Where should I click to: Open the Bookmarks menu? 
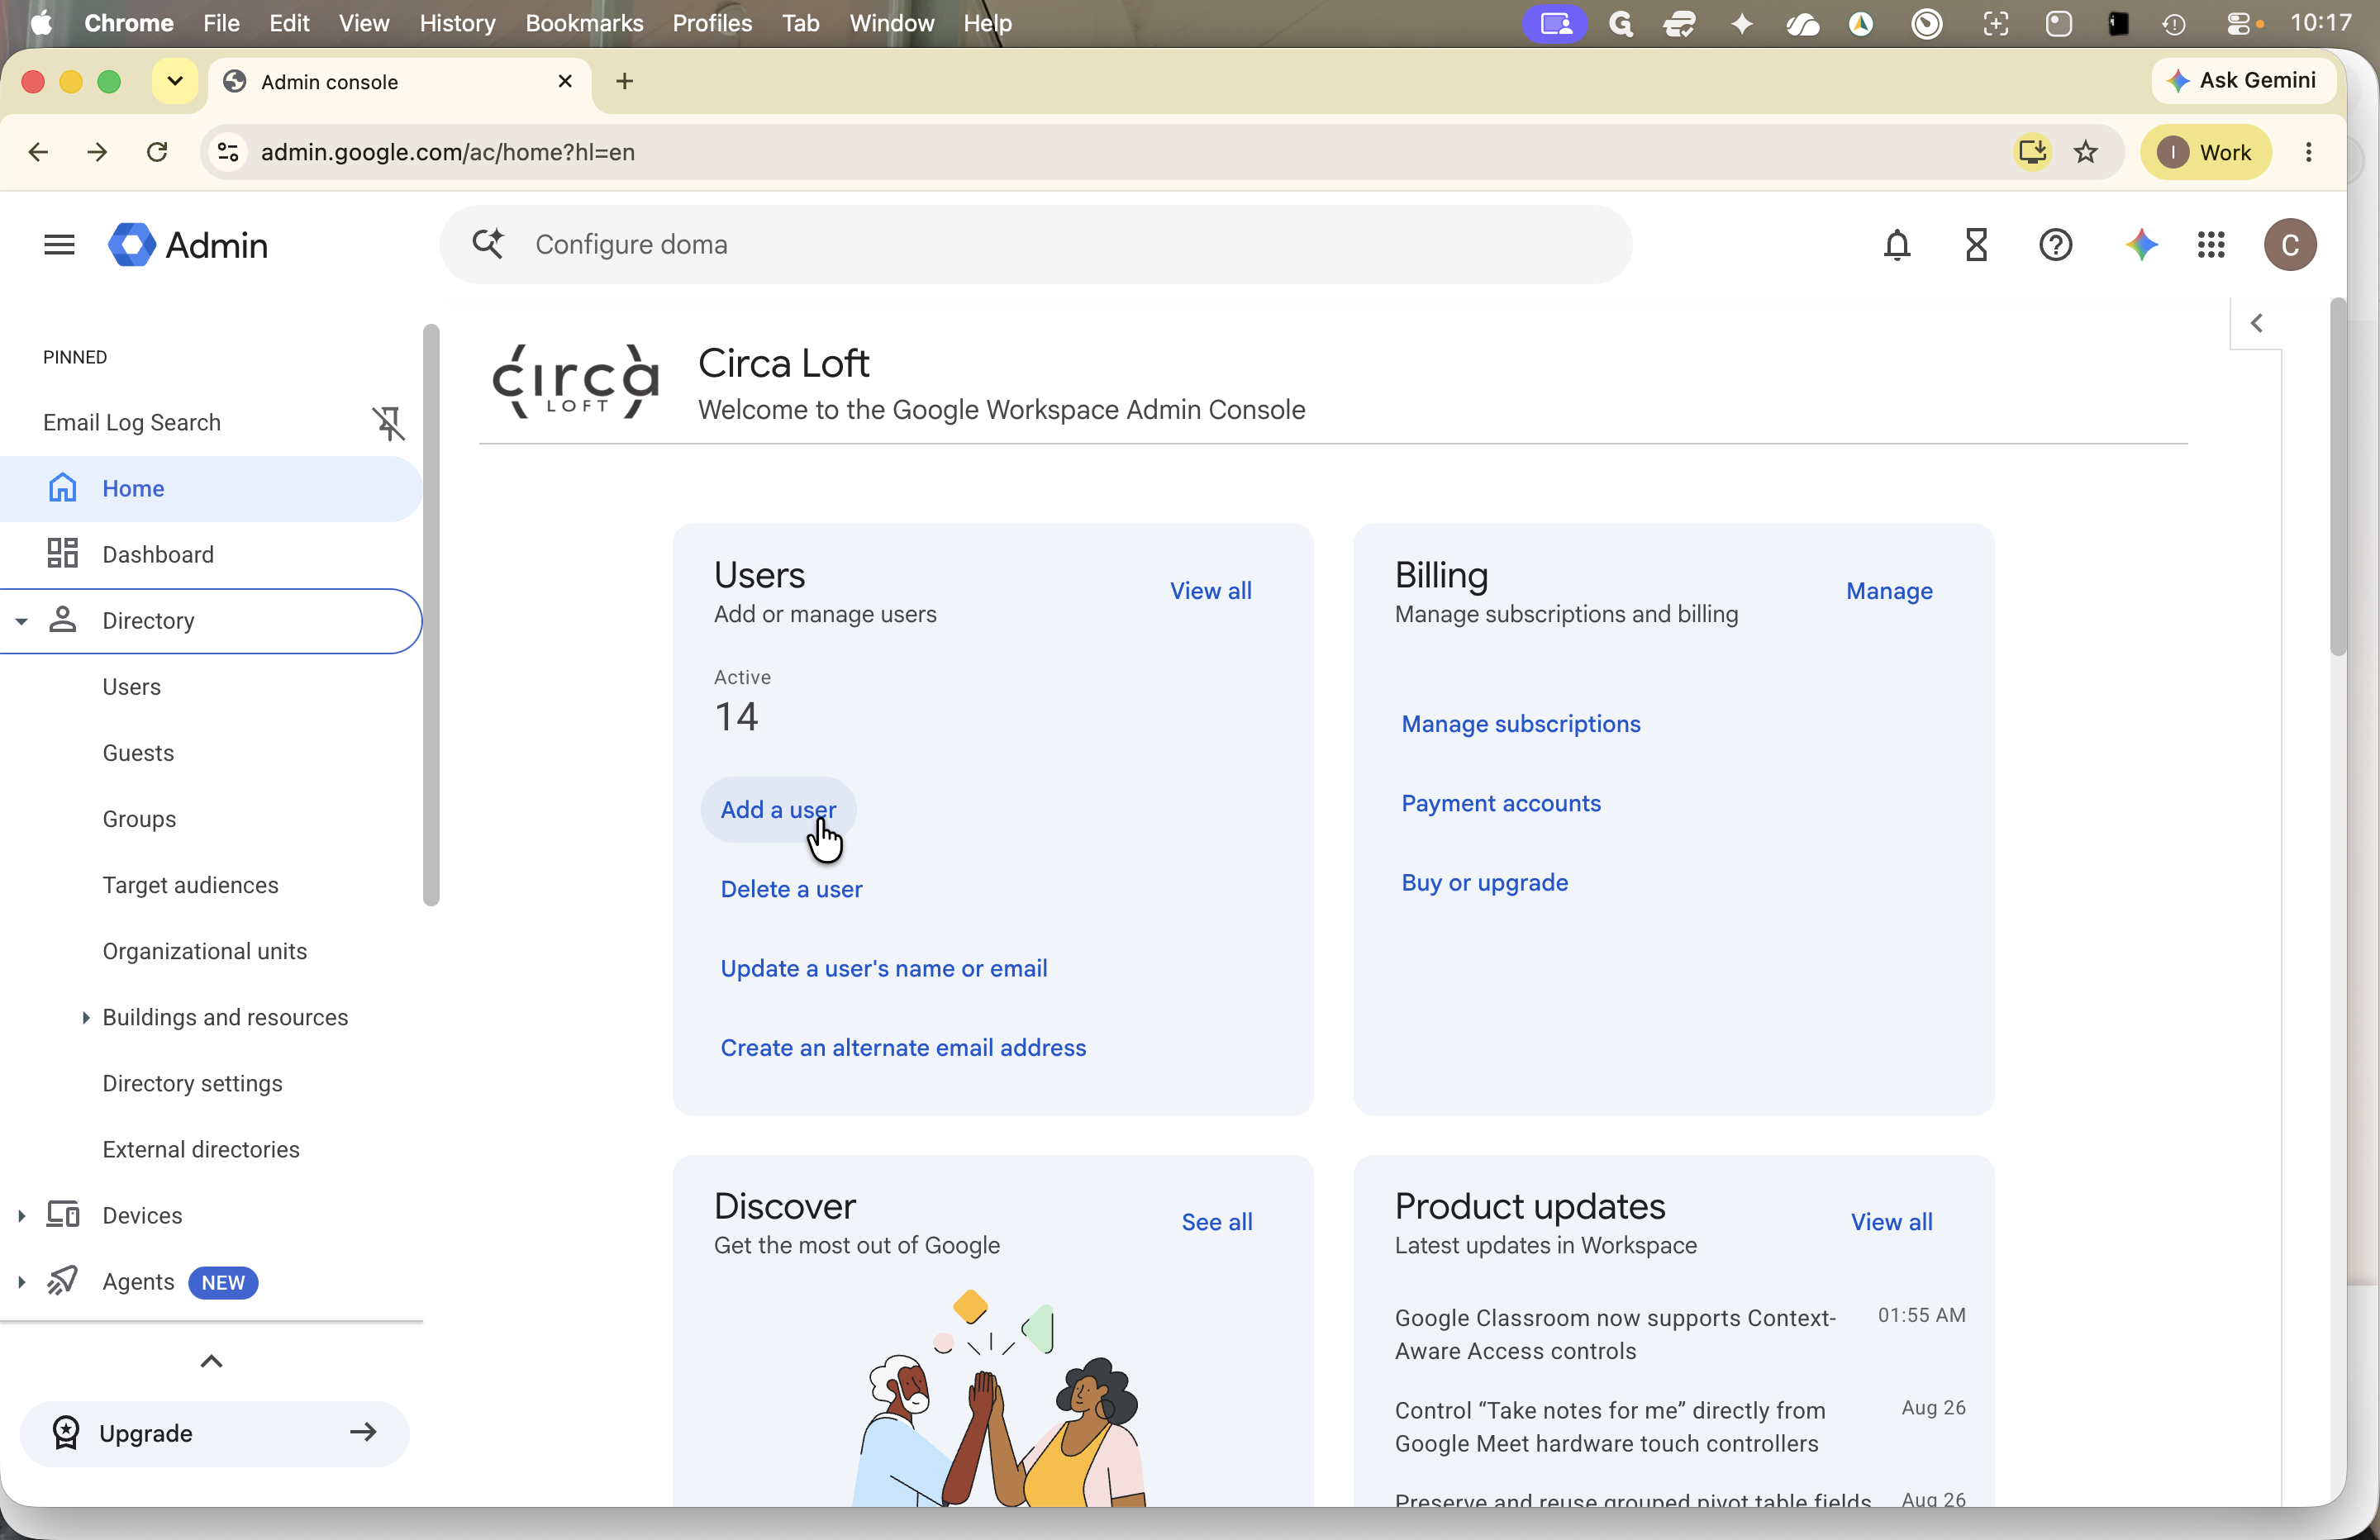point(584,23)
